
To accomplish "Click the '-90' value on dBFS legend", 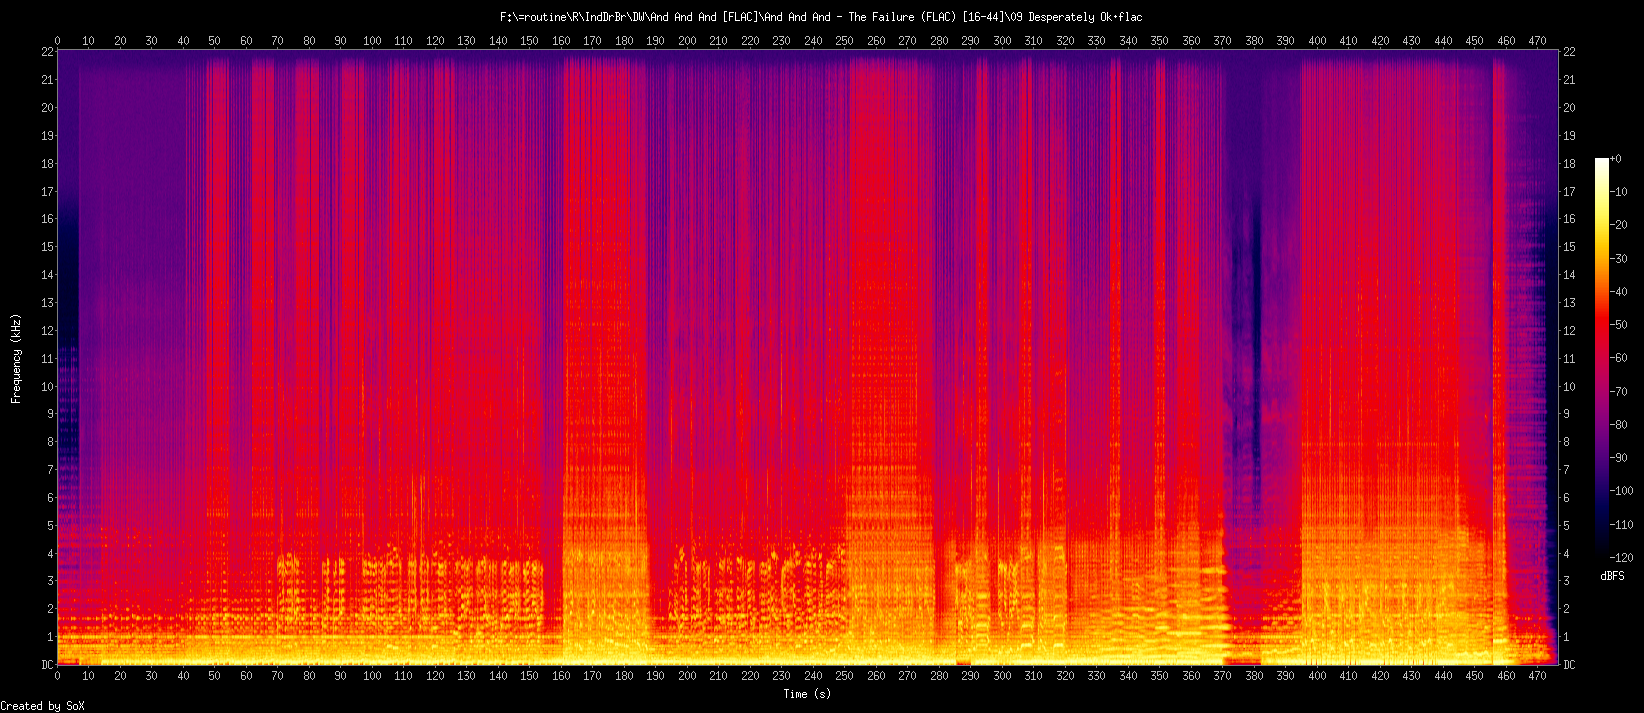I will [1618, 457].
